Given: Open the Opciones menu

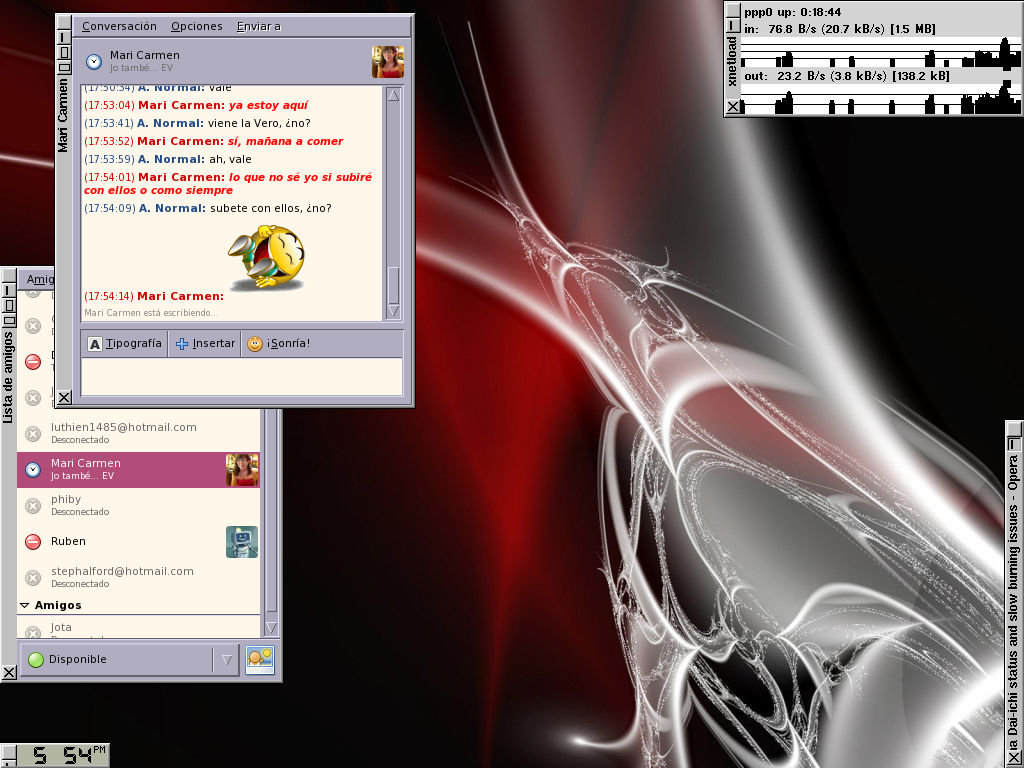Looking at the screenshot, I should point(197,26).
